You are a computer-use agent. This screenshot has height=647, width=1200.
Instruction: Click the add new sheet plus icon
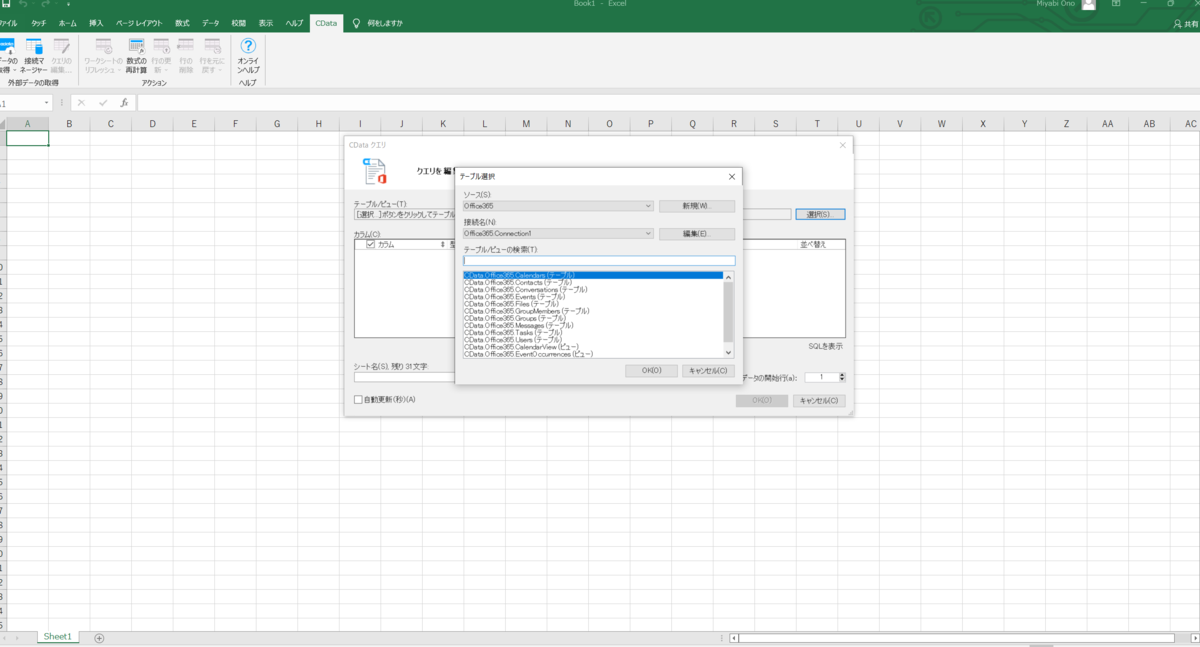pyautogui.click(x=99, y=637)
